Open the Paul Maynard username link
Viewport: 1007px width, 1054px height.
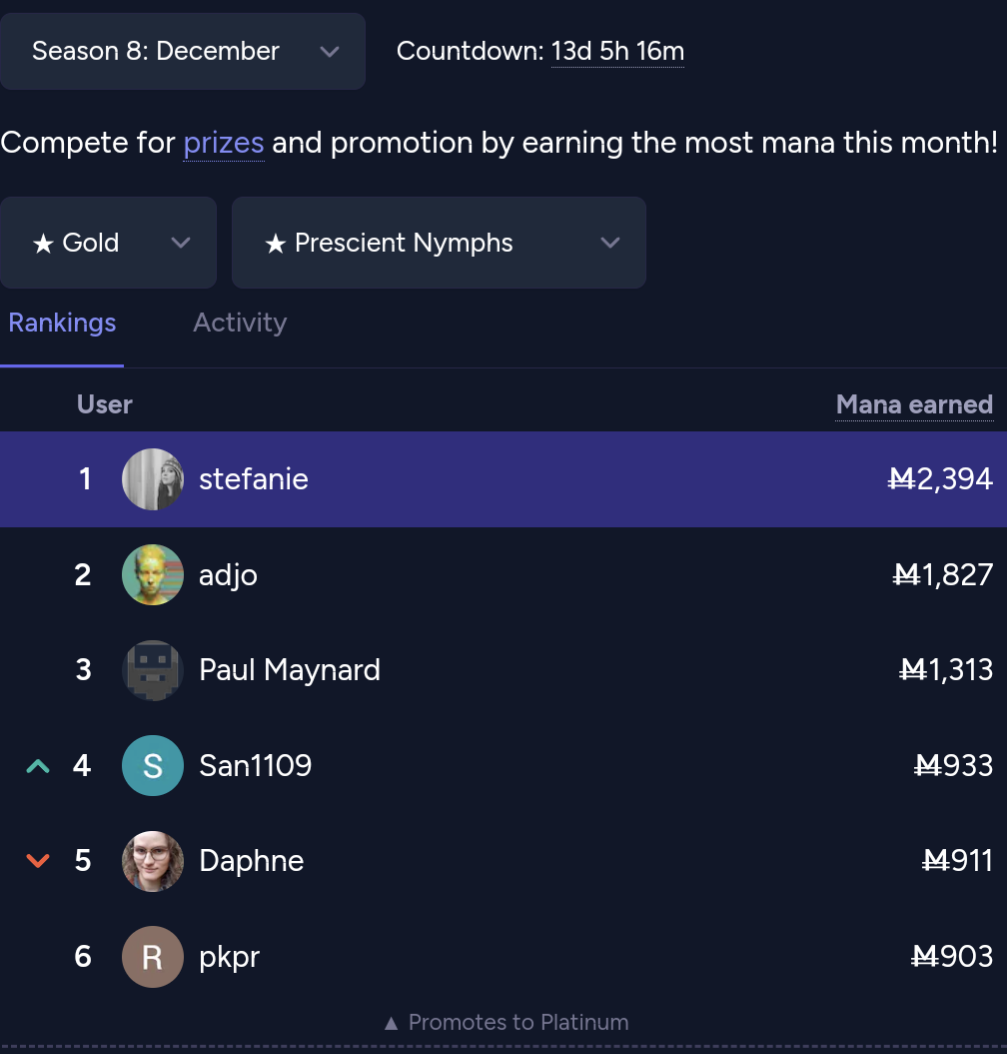290,670
